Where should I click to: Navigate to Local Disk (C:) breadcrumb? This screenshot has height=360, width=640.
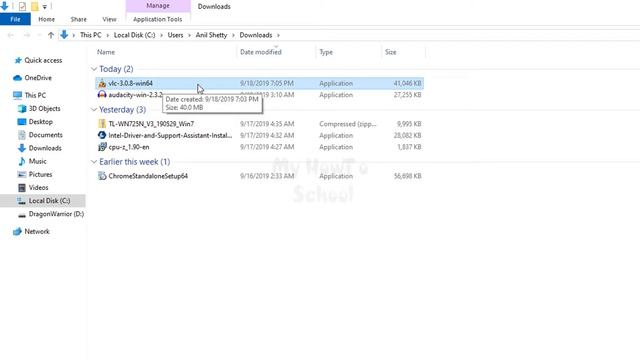pos(134,35)
